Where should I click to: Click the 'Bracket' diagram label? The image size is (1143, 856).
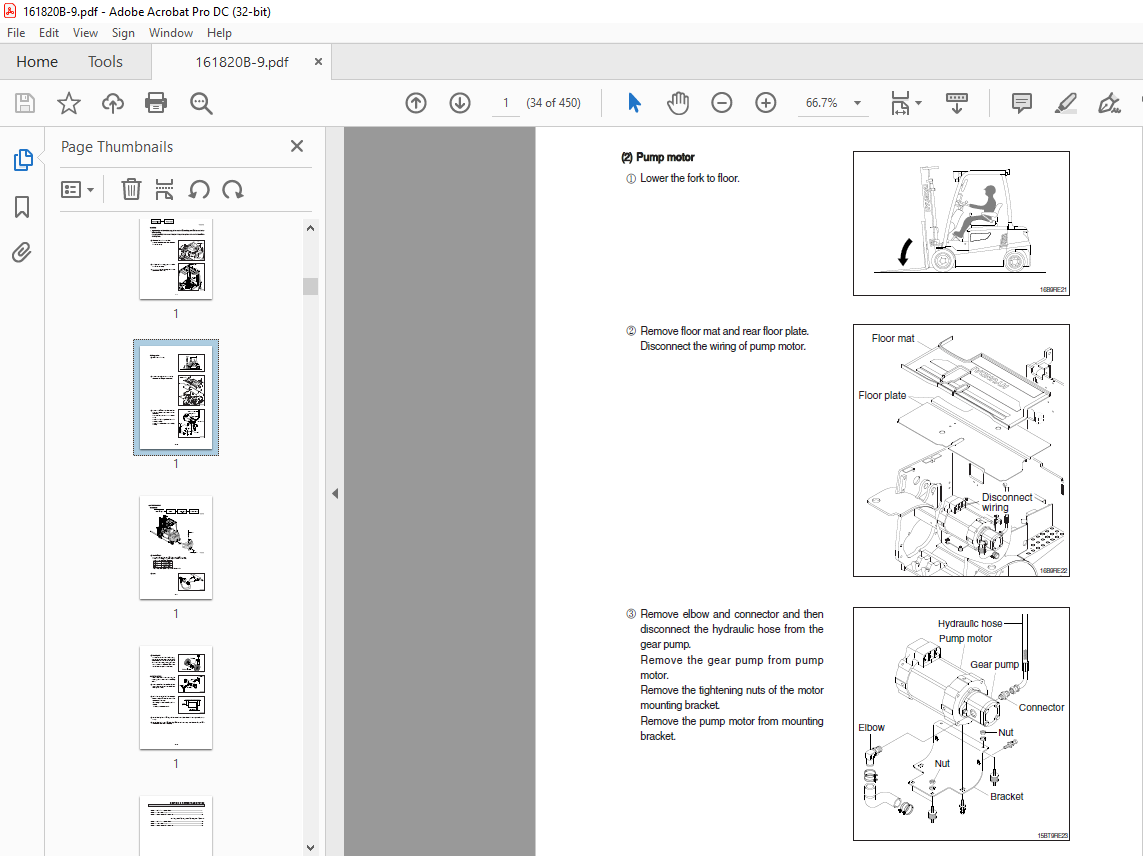click(1007, 796)
